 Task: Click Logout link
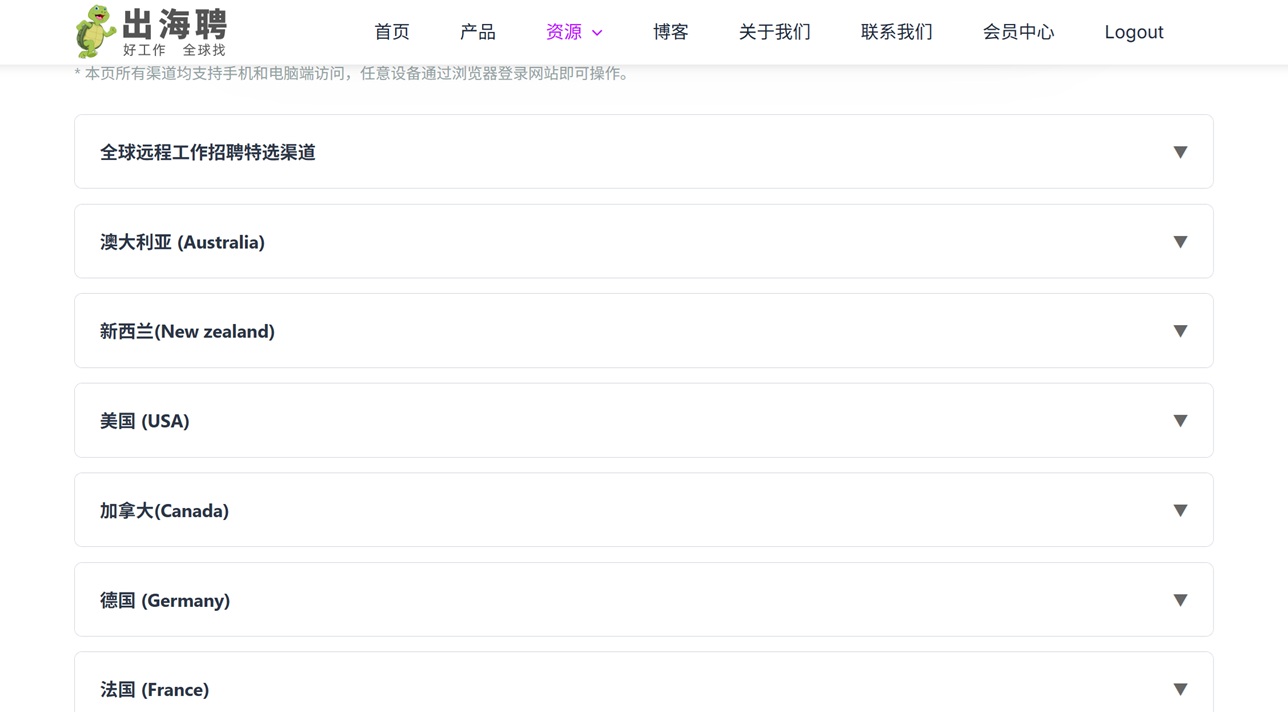click(1134, 32)
